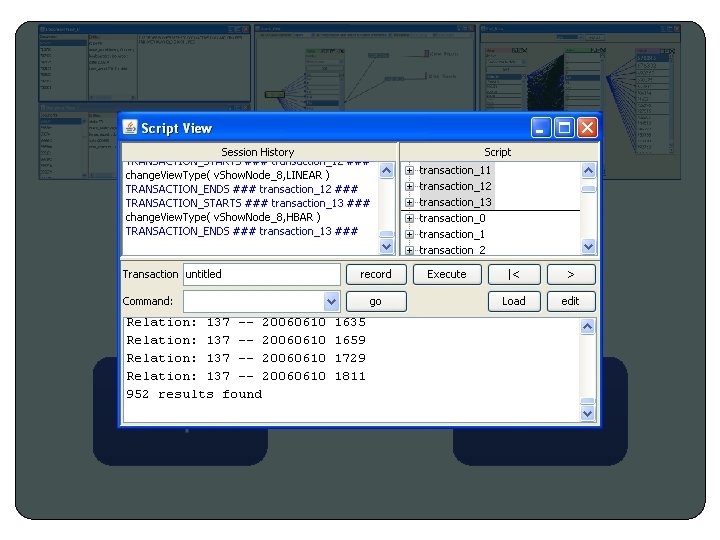Click the go button
The width and height of the screenshot is (720, 540).
(376, 302)
